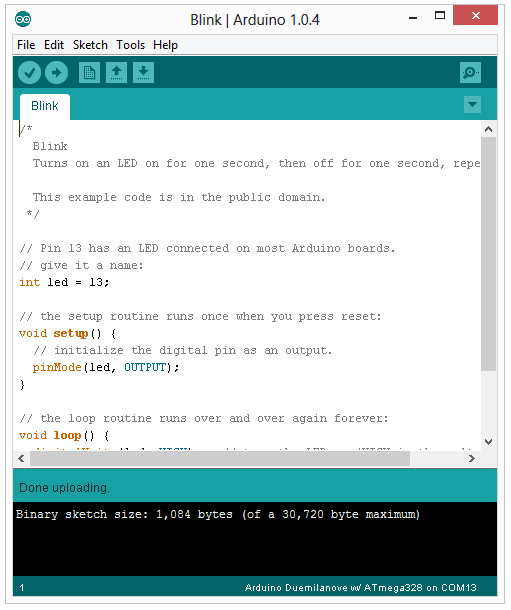Expand the tab options dropdown arrow
Viewport: 511px width, 610px height.
point(472,105)
